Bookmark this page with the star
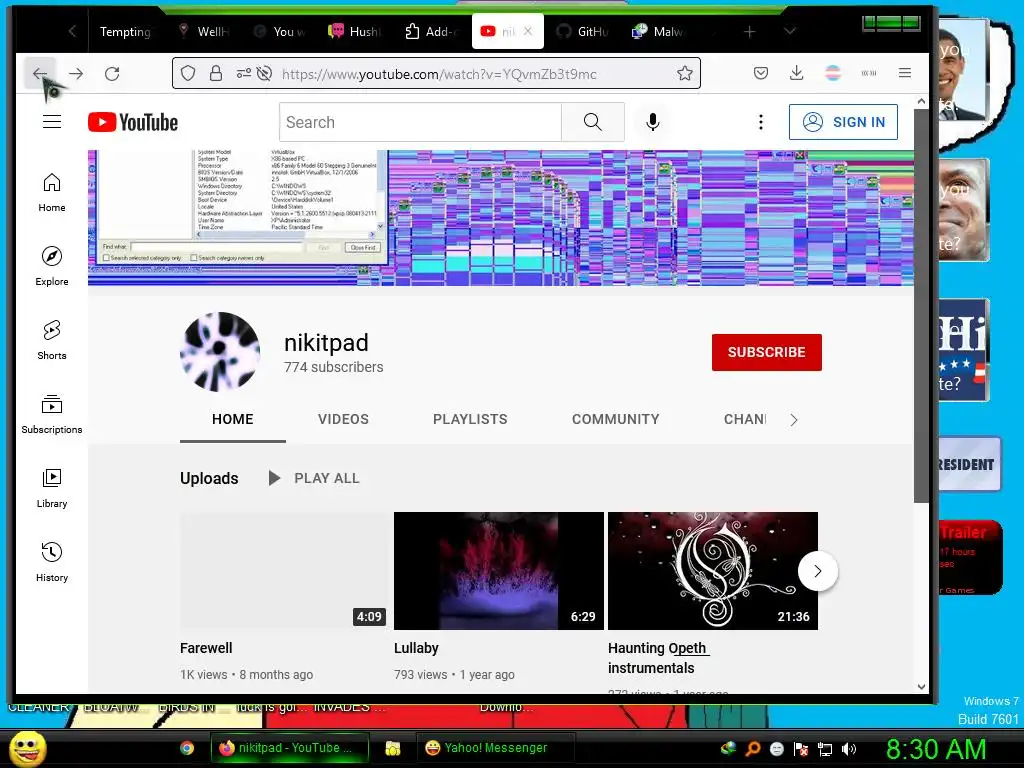The height and width of the screenshot is (768, 1024). (x=684, y=73)
